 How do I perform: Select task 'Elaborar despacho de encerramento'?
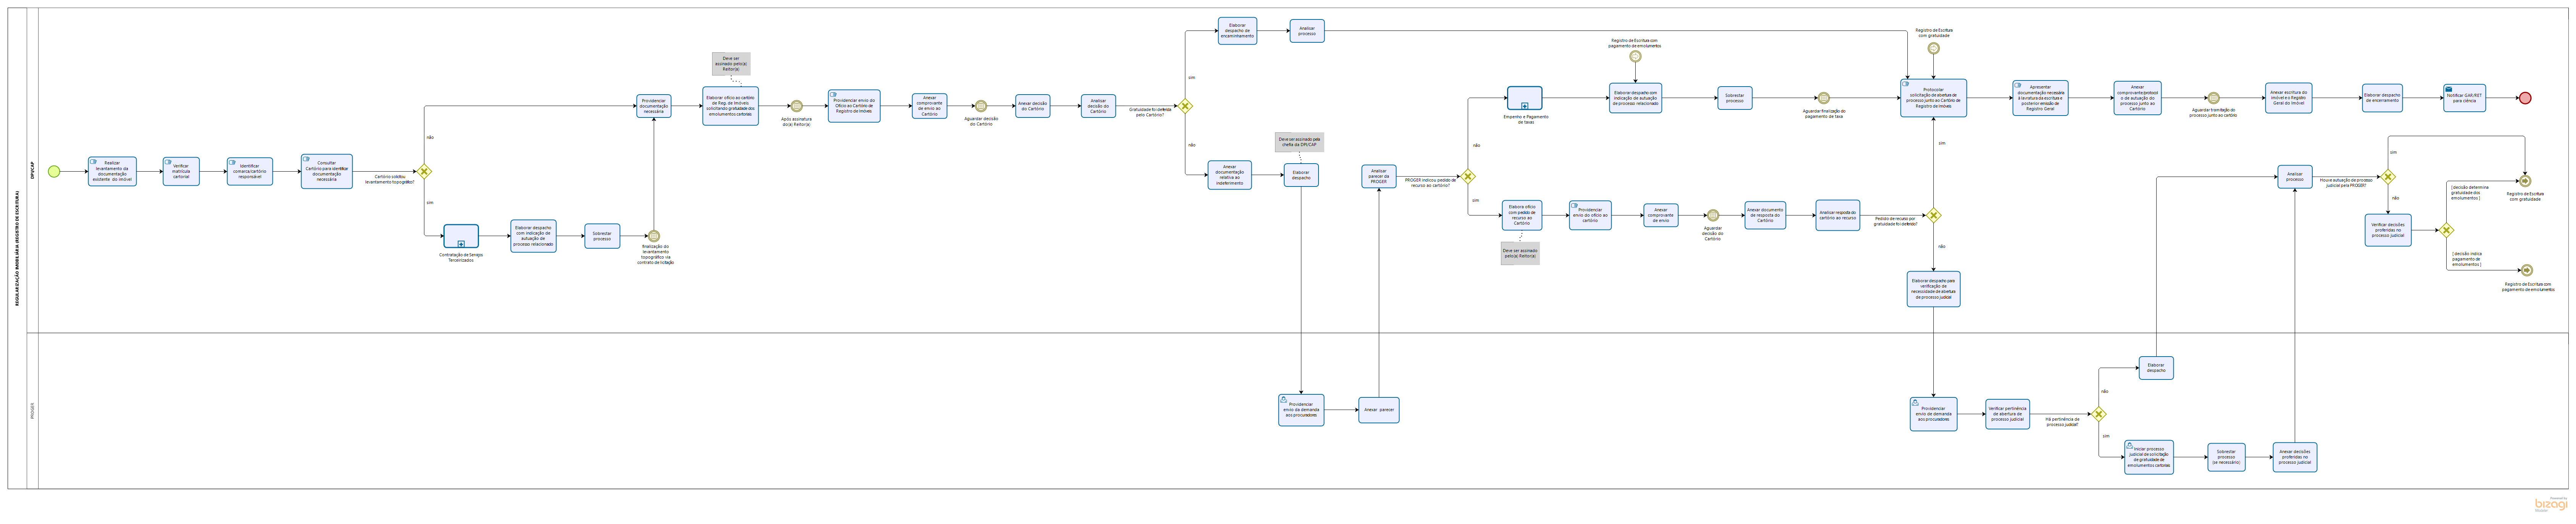pyautogui.click(x=2383, y=98)
